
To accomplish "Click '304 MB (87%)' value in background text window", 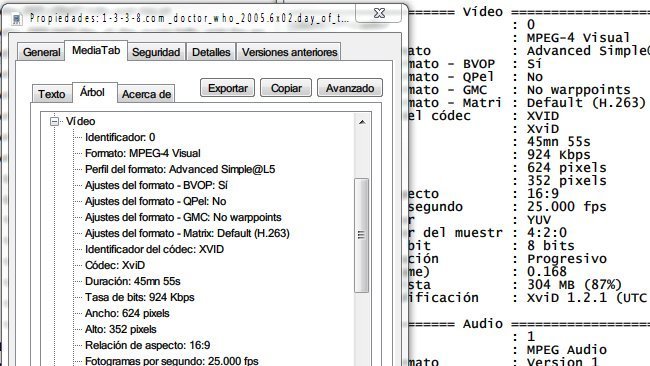I will click(x=575, y=285).
